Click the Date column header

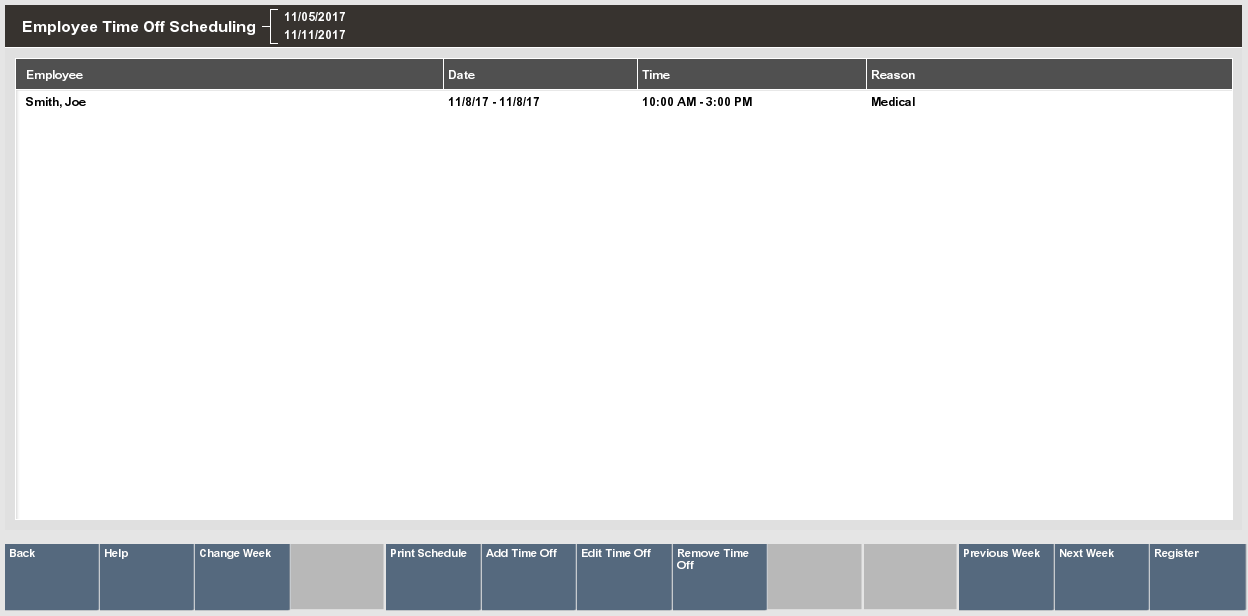pyautogui.click(x=540, y=74)
